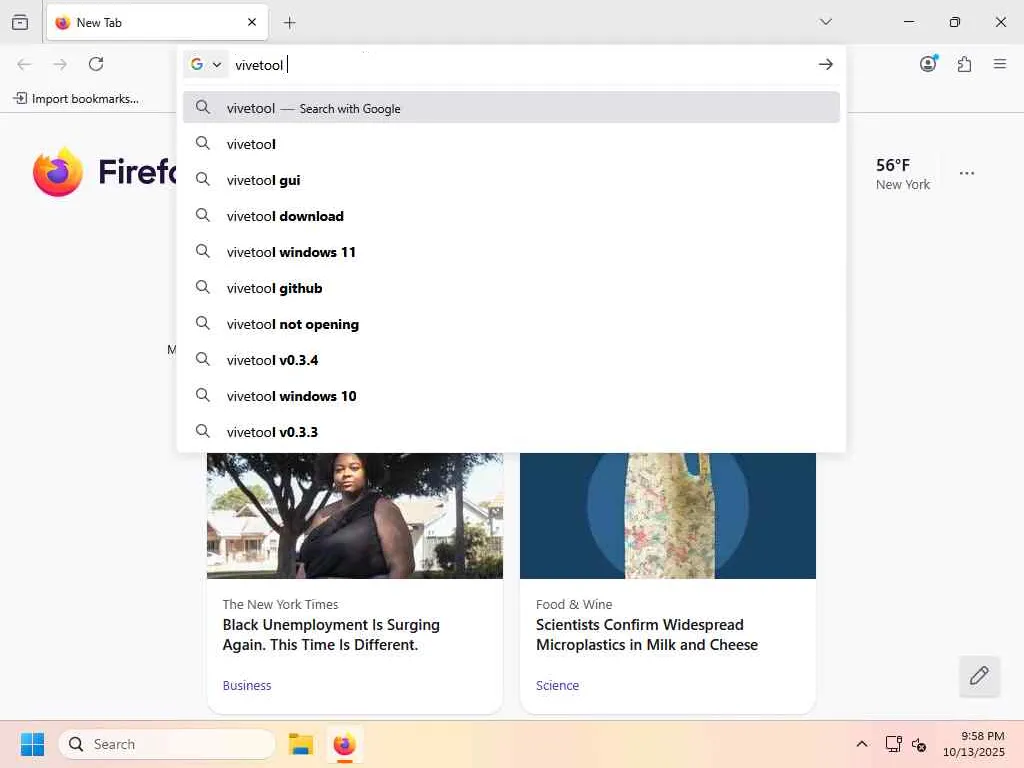This screenshot has height=768, width=1024.
Task: Click the 'Food & Wine' source label
Action: pyautogui.click(x=574, y=604)
